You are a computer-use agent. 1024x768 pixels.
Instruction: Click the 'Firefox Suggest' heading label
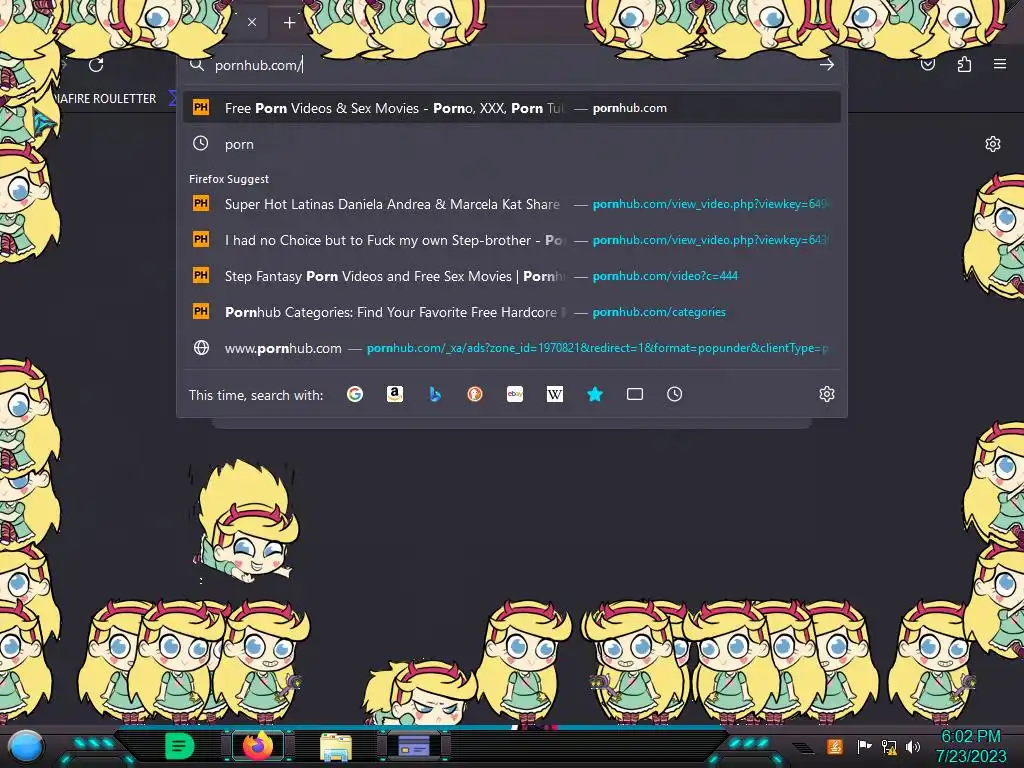coord(229,179)
